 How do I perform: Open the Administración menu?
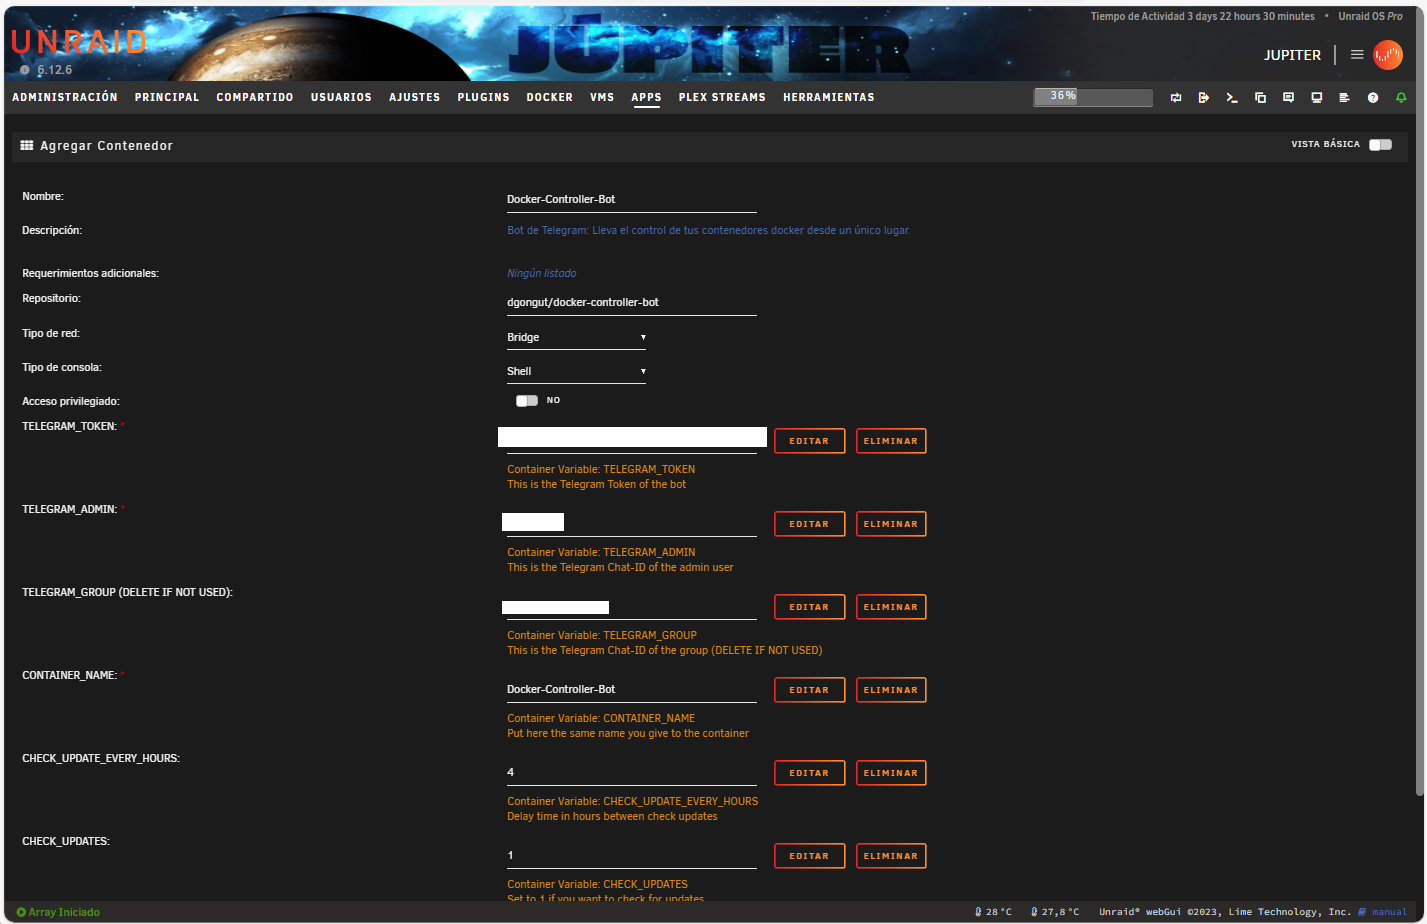(x=65, y=97)
